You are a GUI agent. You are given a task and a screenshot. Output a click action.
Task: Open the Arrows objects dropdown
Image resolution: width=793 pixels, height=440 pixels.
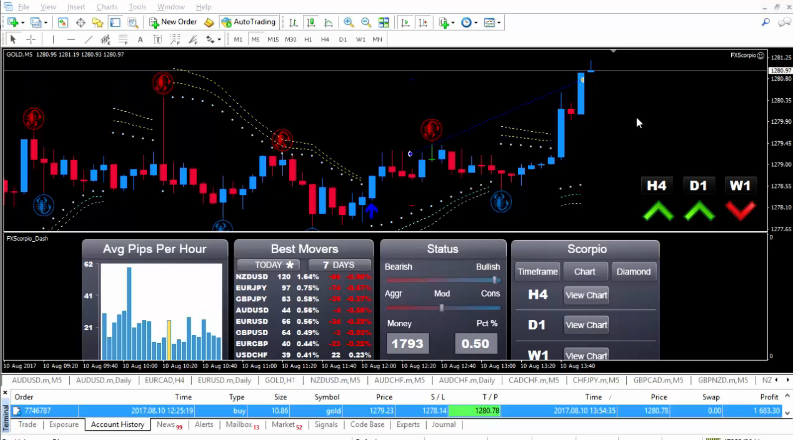(213, 39)
